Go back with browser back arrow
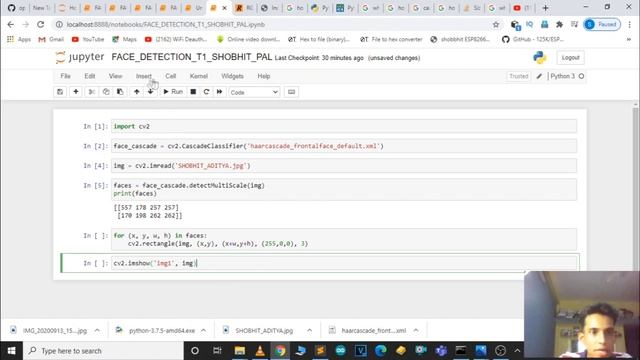The image size is (640, 360). coord(11,24)
